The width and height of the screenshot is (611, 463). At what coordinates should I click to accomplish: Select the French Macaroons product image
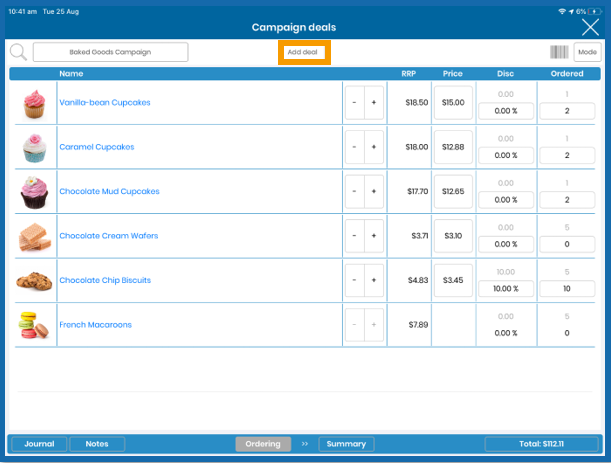(x=34, y=325)
